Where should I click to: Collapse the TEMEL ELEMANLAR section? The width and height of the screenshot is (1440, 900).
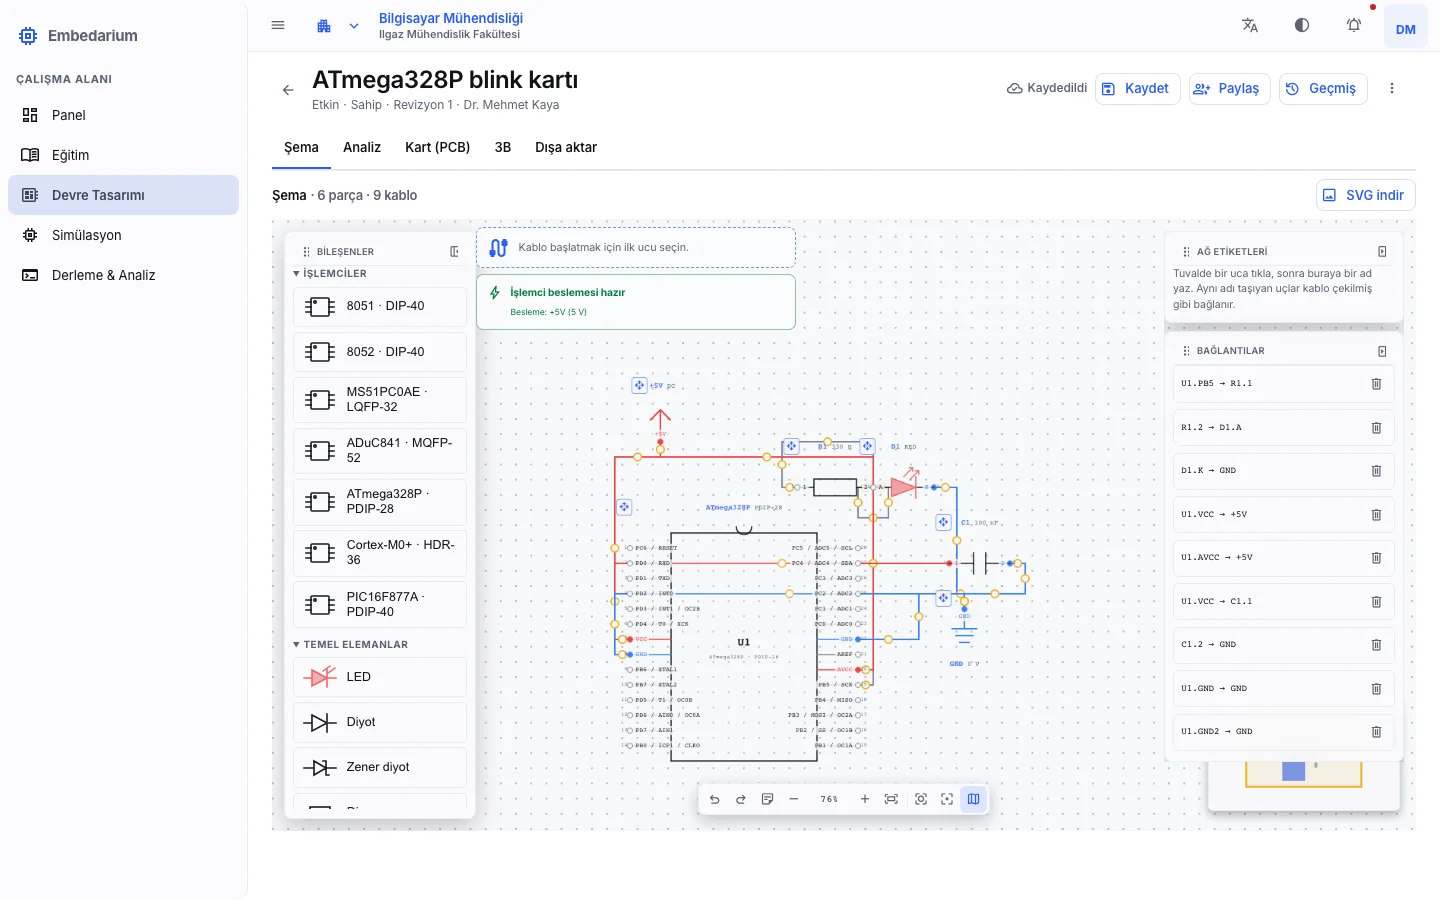351,645
